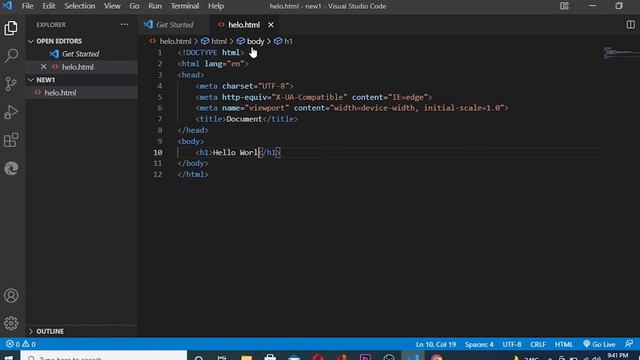640x360 pixels.
Task: Click line number 1 in gutter
Action: [160, 53]
